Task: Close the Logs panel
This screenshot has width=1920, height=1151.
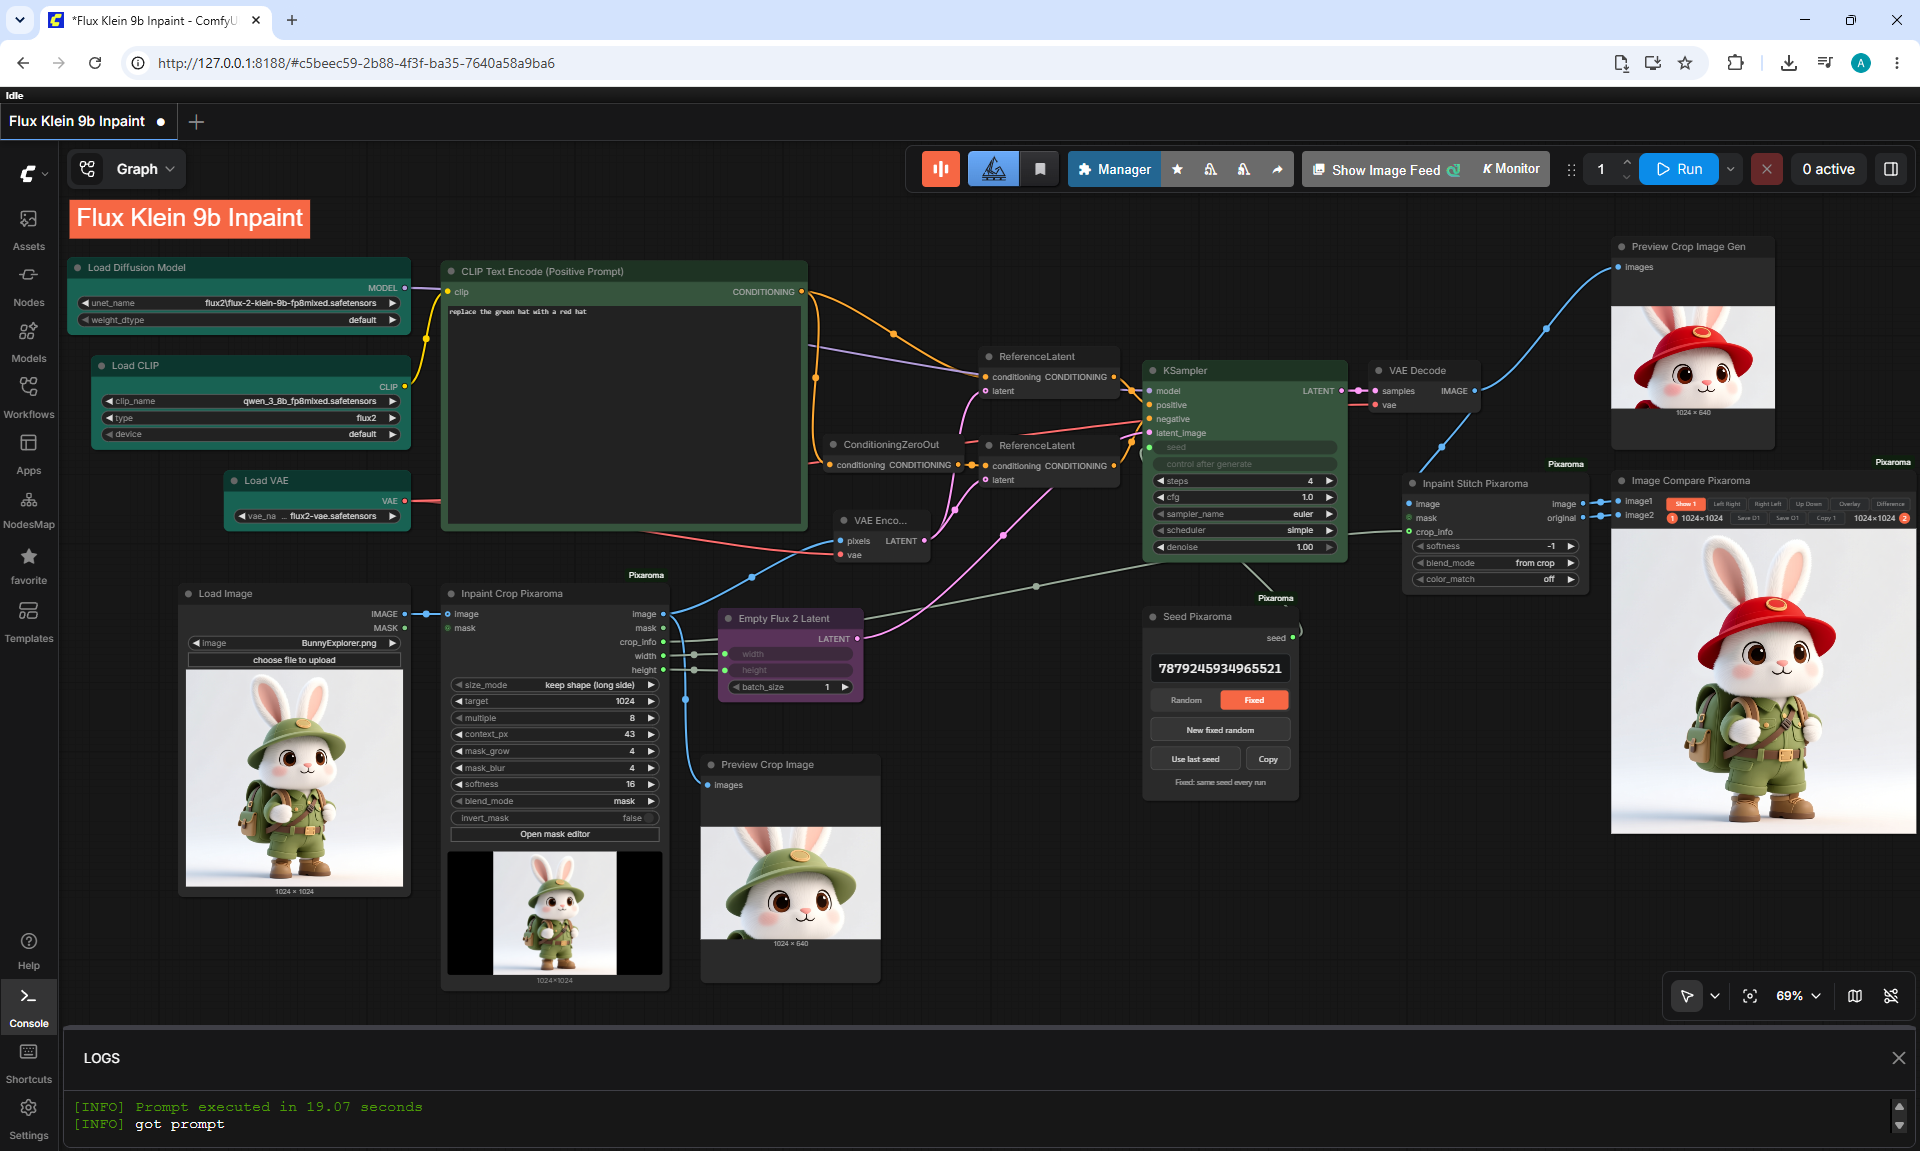Action: pos(1899,1058)
